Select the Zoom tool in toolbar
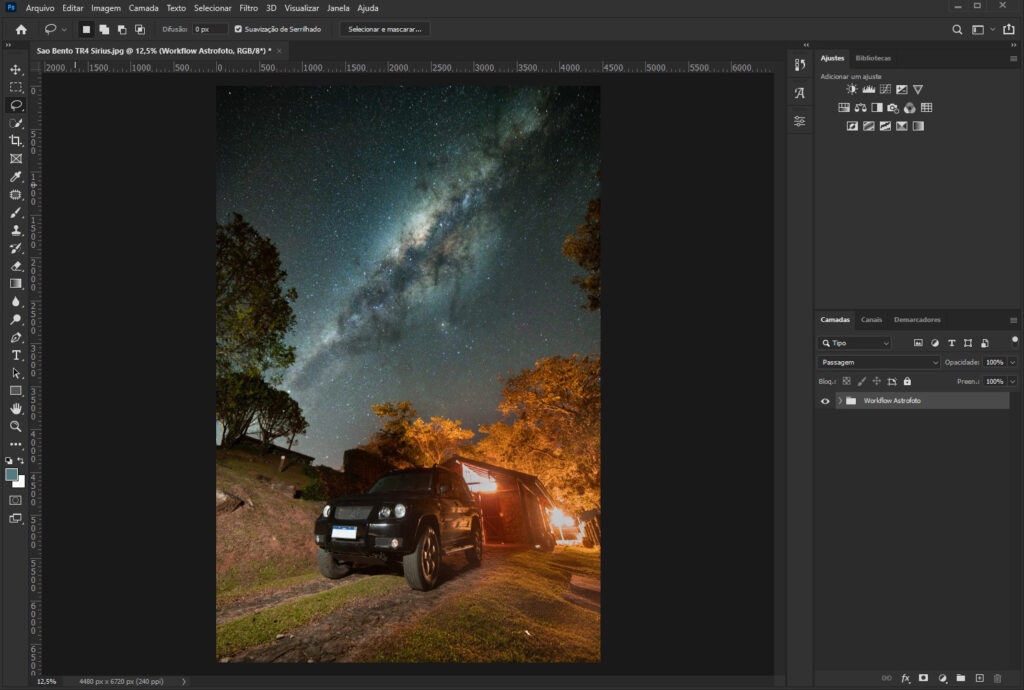This screenshot has height=690, width=1024. pyautogui.click(x=16, y=426)
